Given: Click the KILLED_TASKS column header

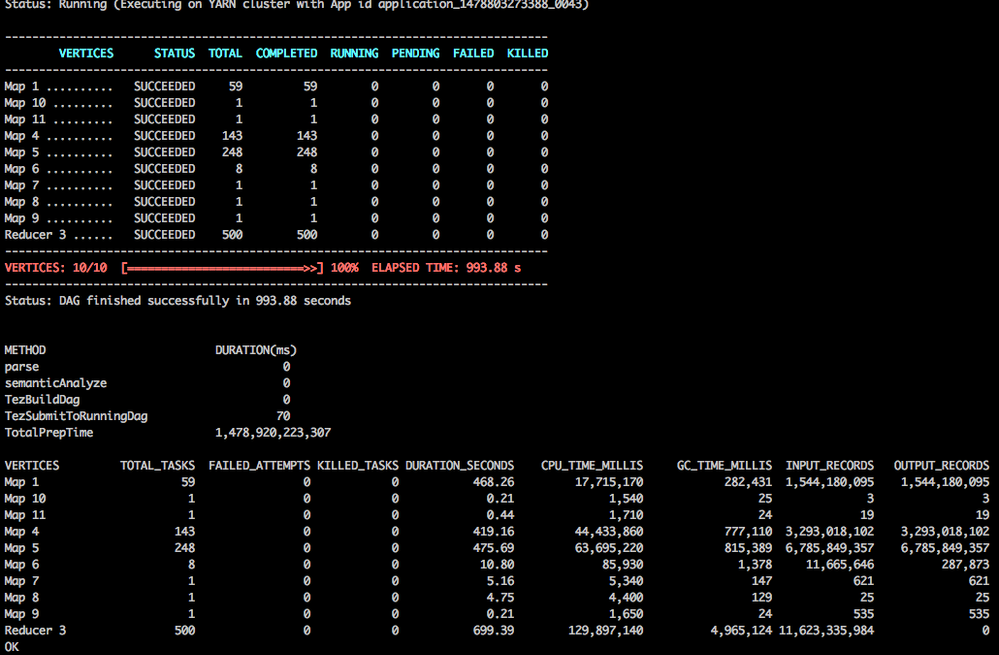Looking at the screenshot, I should coord(357,466).
